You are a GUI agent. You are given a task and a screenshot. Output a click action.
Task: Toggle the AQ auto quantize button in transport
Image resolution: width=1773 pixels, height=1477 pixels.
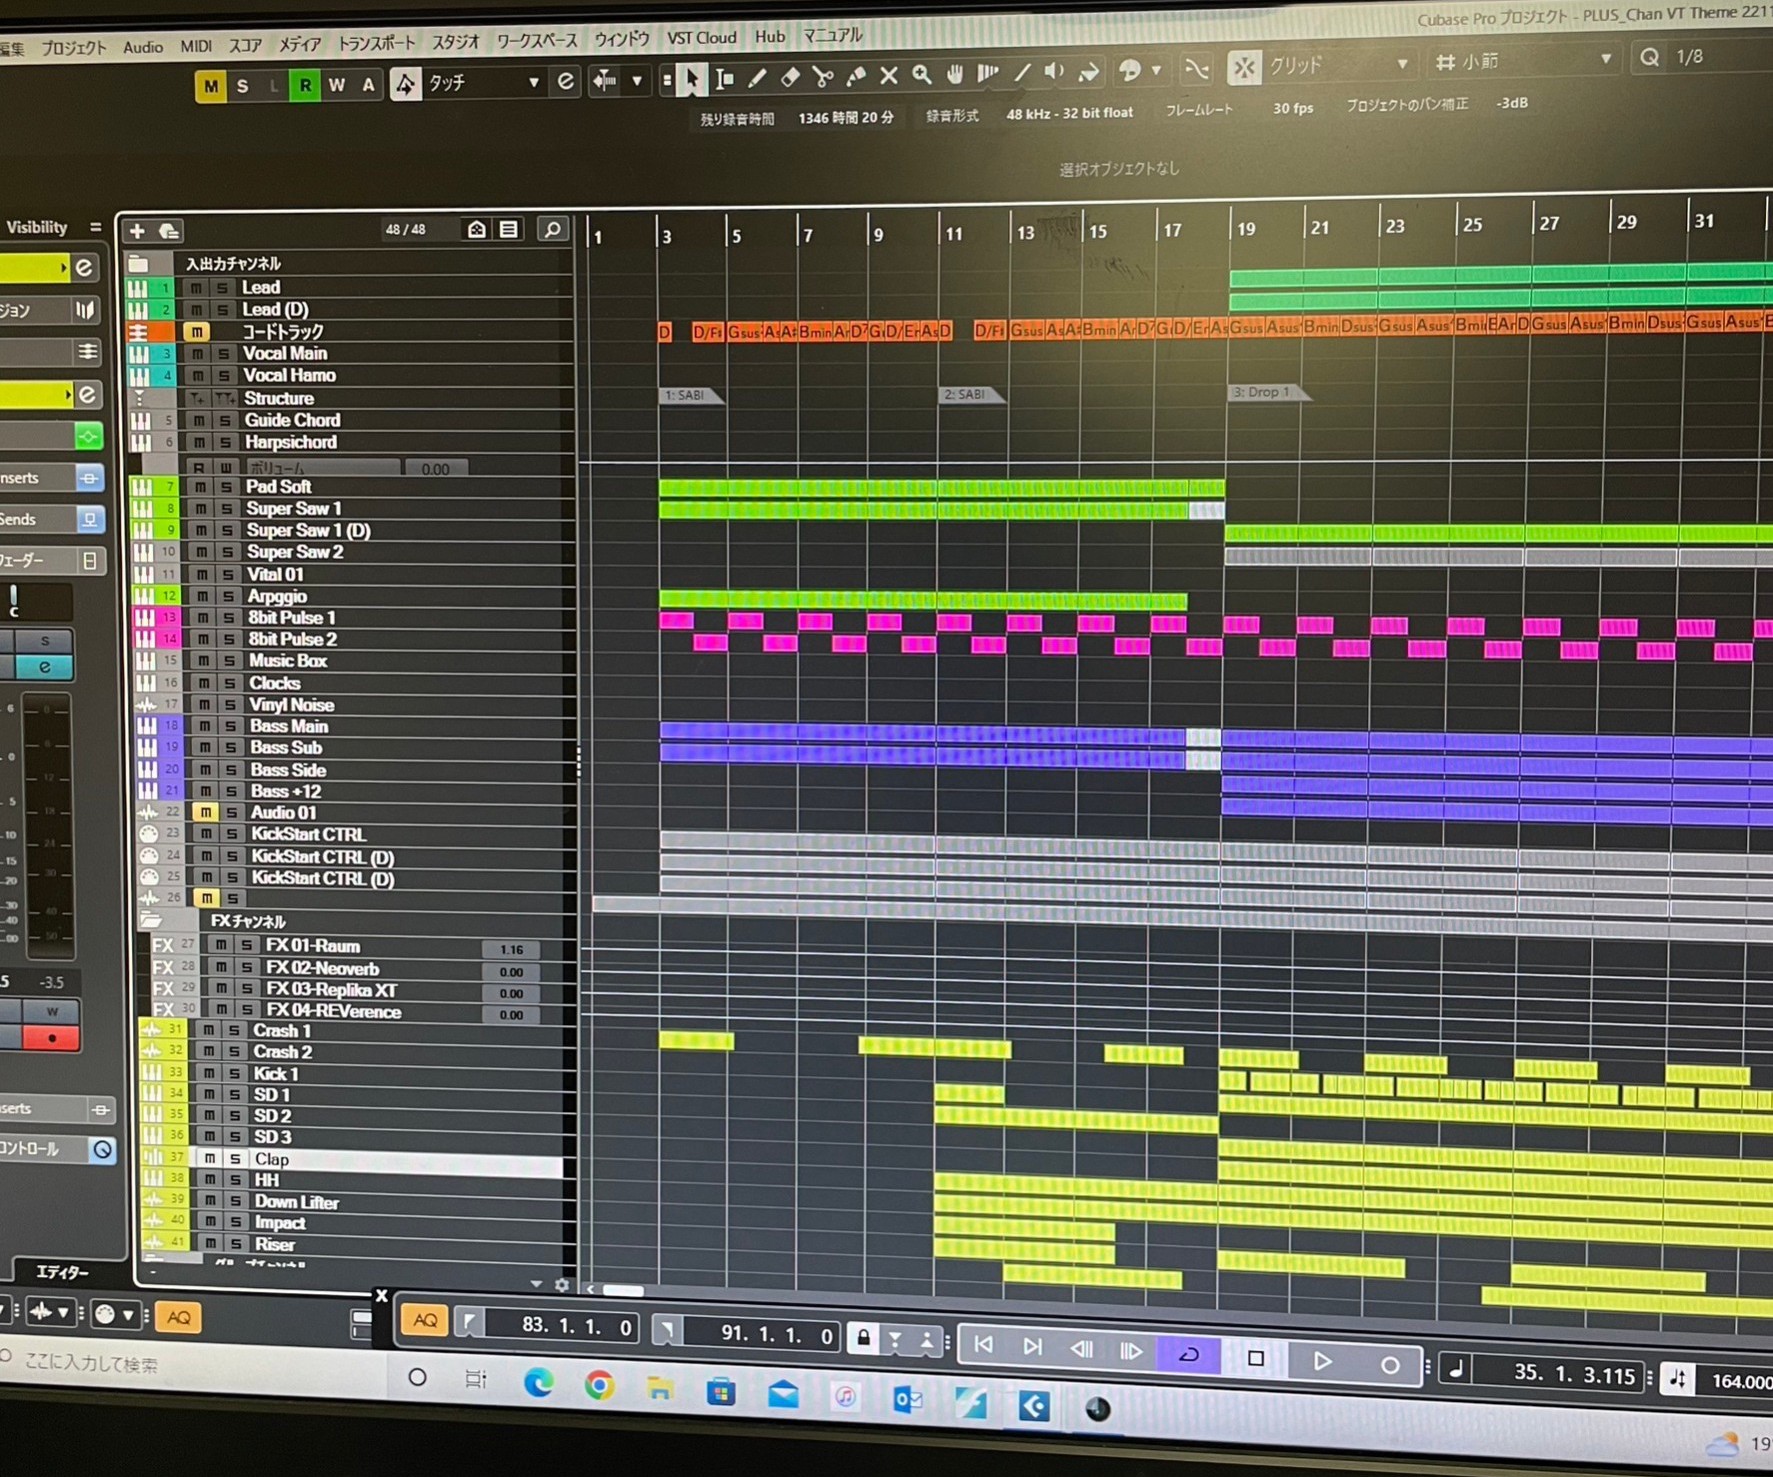(425, 1321)
